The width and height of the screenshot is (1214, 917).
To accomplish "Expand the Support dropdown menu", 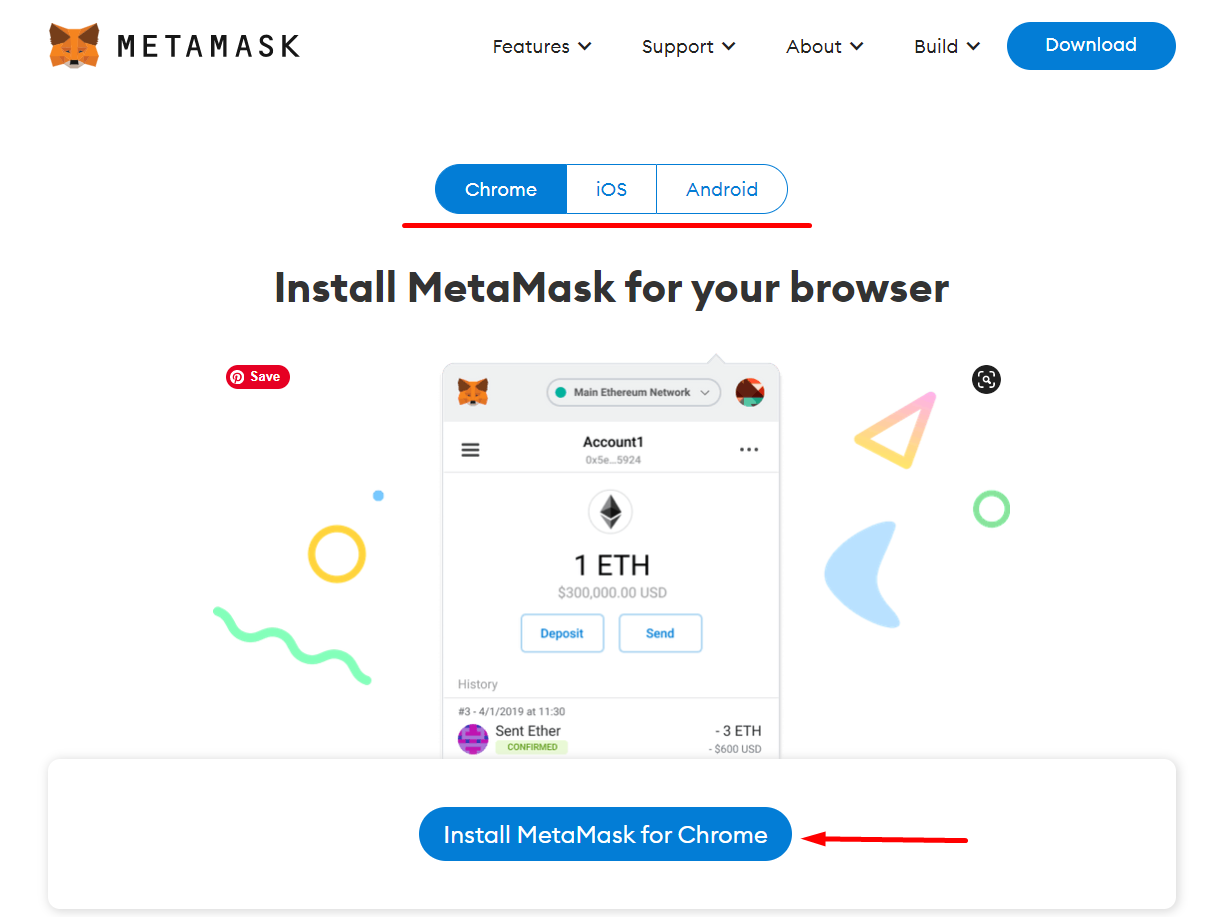I will (688, 47).
